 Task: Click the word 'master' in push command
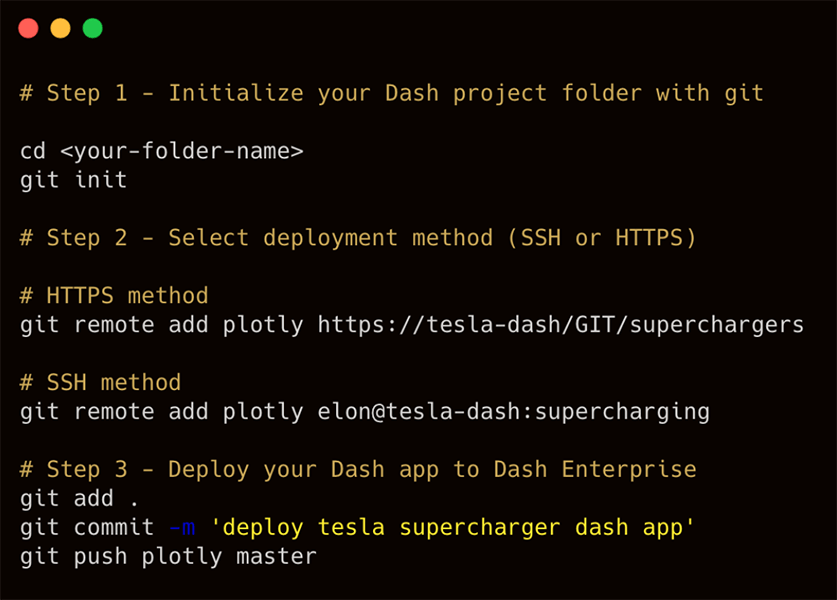[277, 557]
